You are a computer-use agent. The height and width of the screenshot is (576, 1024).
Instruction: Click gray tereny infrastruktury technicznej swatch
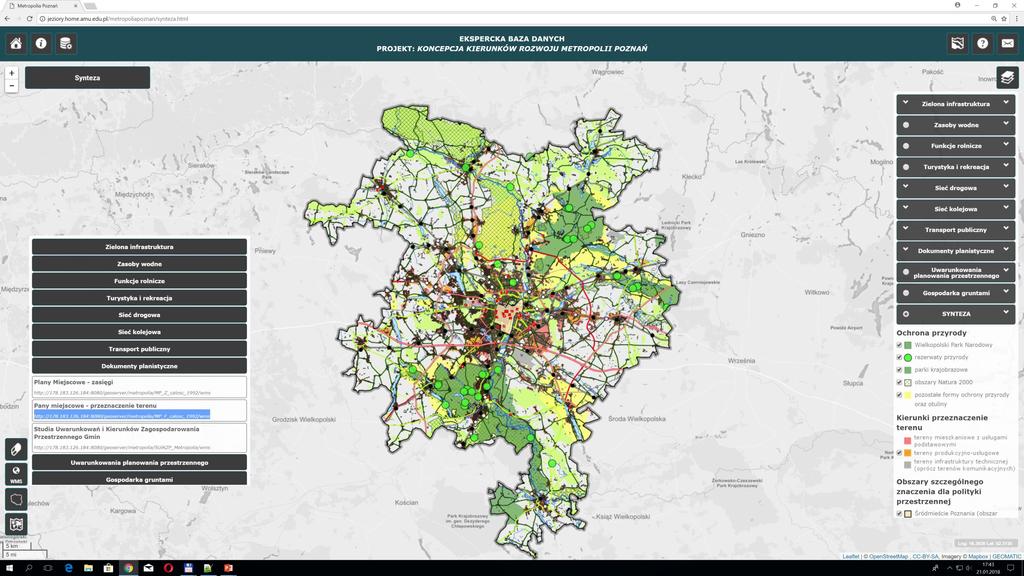pos(907,465)
